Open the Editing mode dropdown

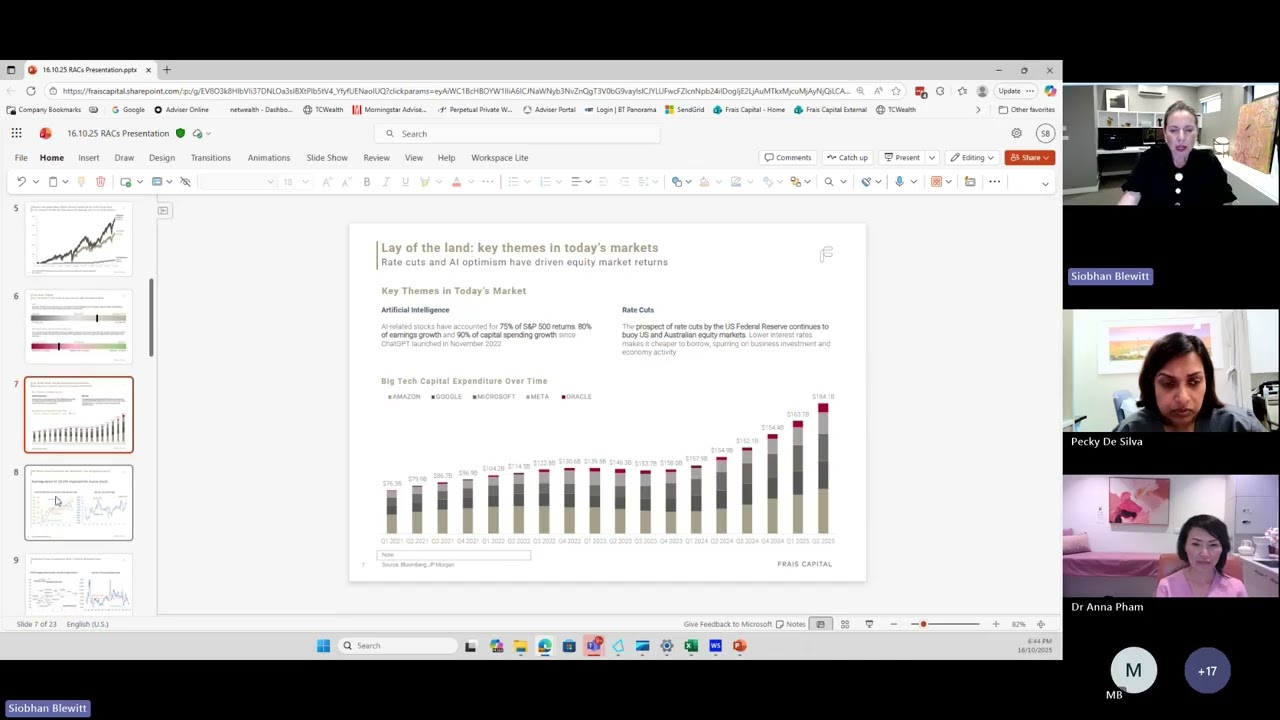click(x=972, y=157)
